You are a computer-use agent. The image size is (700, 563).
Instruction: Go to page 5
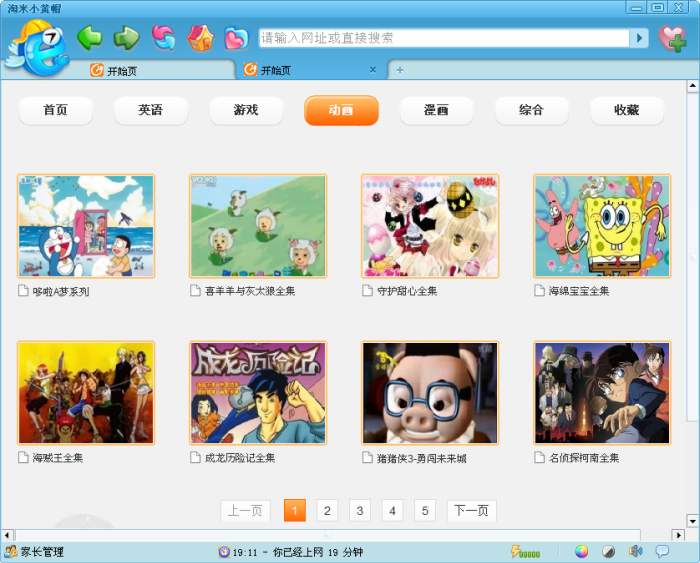point(425,510)
